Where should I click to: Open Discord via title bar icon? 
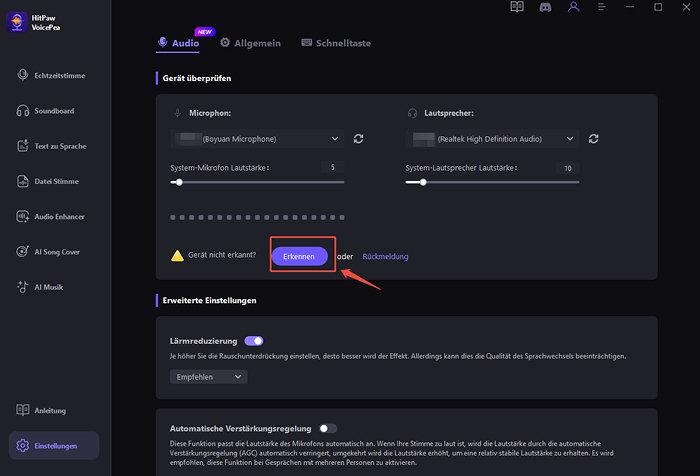click(x=545, y=7)
